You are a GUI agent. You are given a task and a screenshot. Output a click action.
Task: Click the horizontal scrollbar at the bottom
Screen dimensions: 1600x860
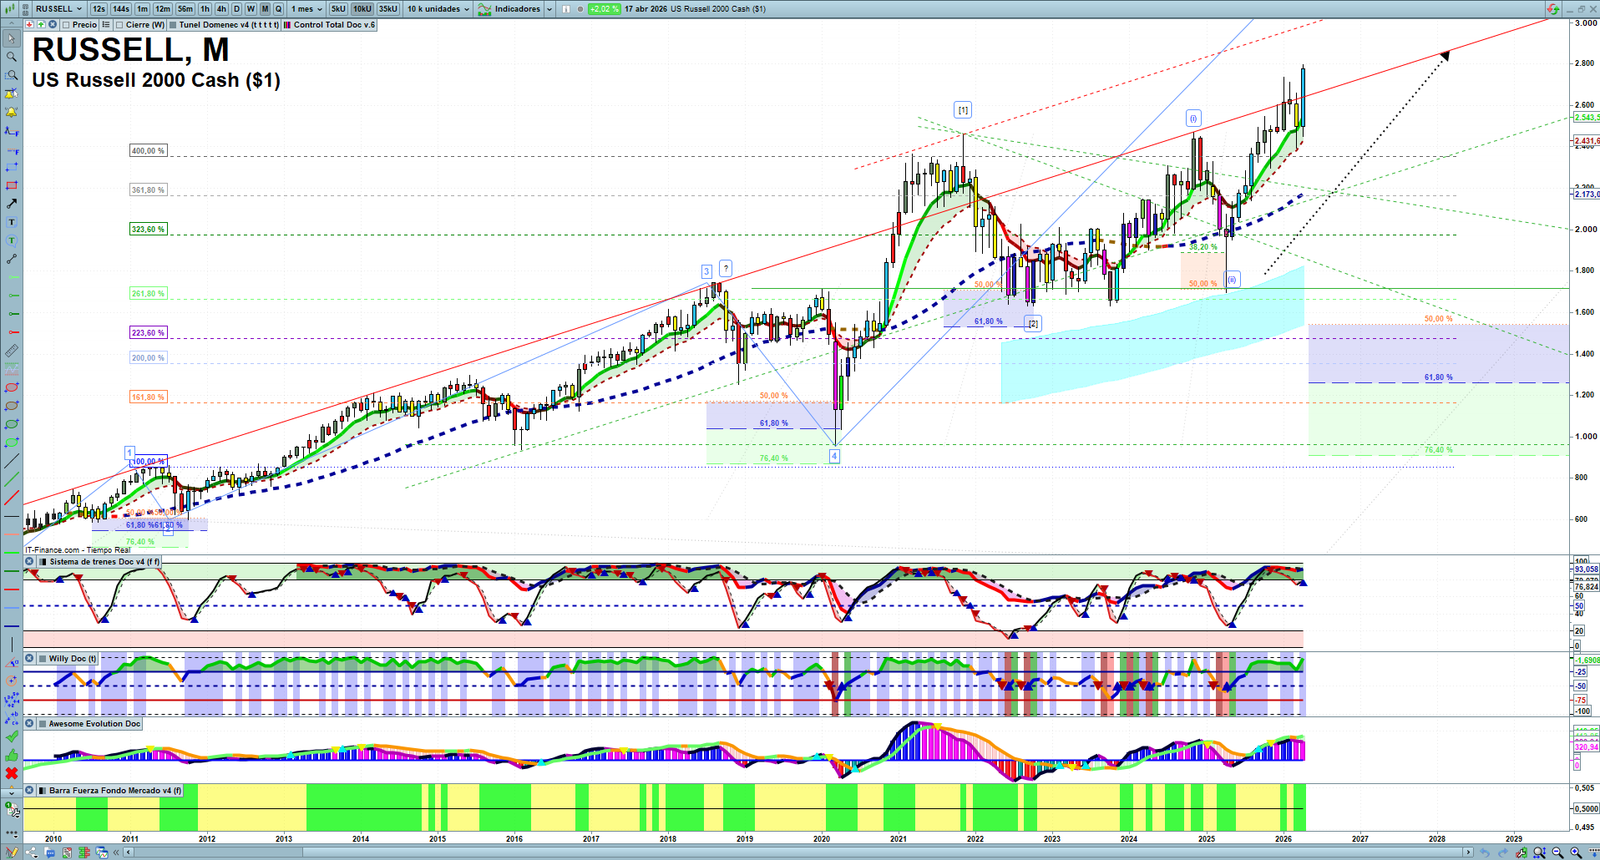[797, 853]
